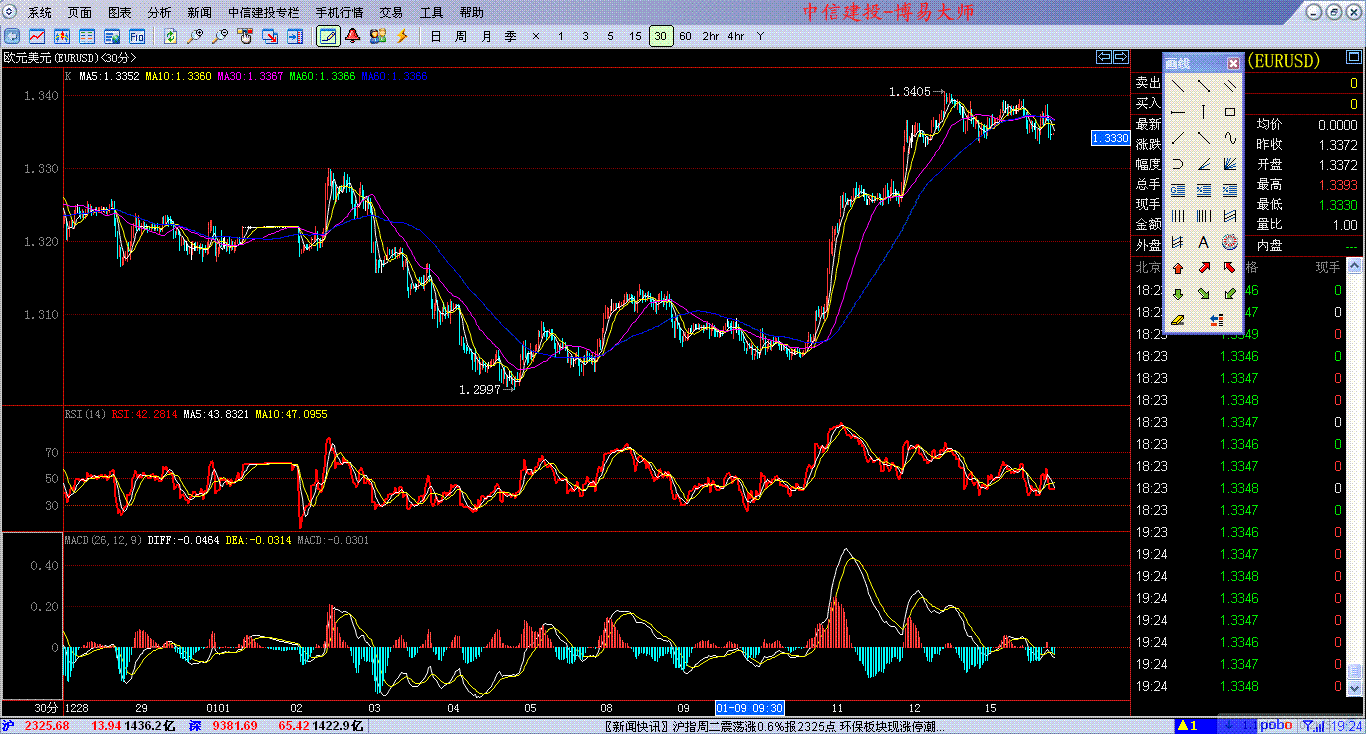Click the pobo label in status bar
Screen dimensions: 1366x734
click(x=1276, y=726)
